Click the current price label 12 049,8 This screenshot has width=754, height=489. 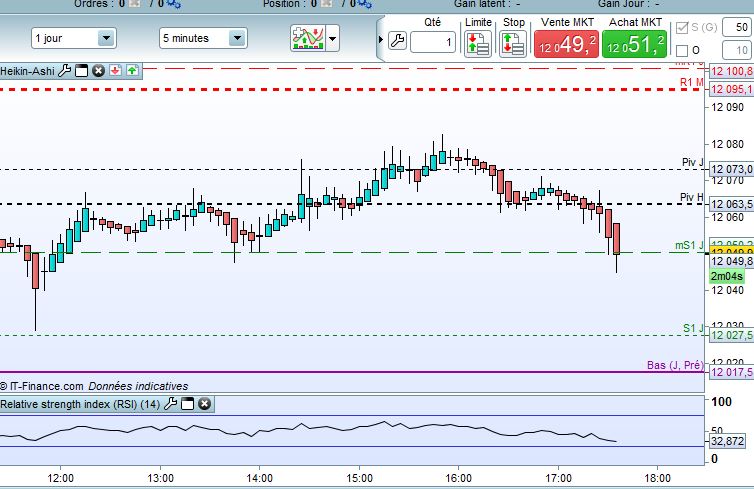pyautogui.click(x=731, y=261)
